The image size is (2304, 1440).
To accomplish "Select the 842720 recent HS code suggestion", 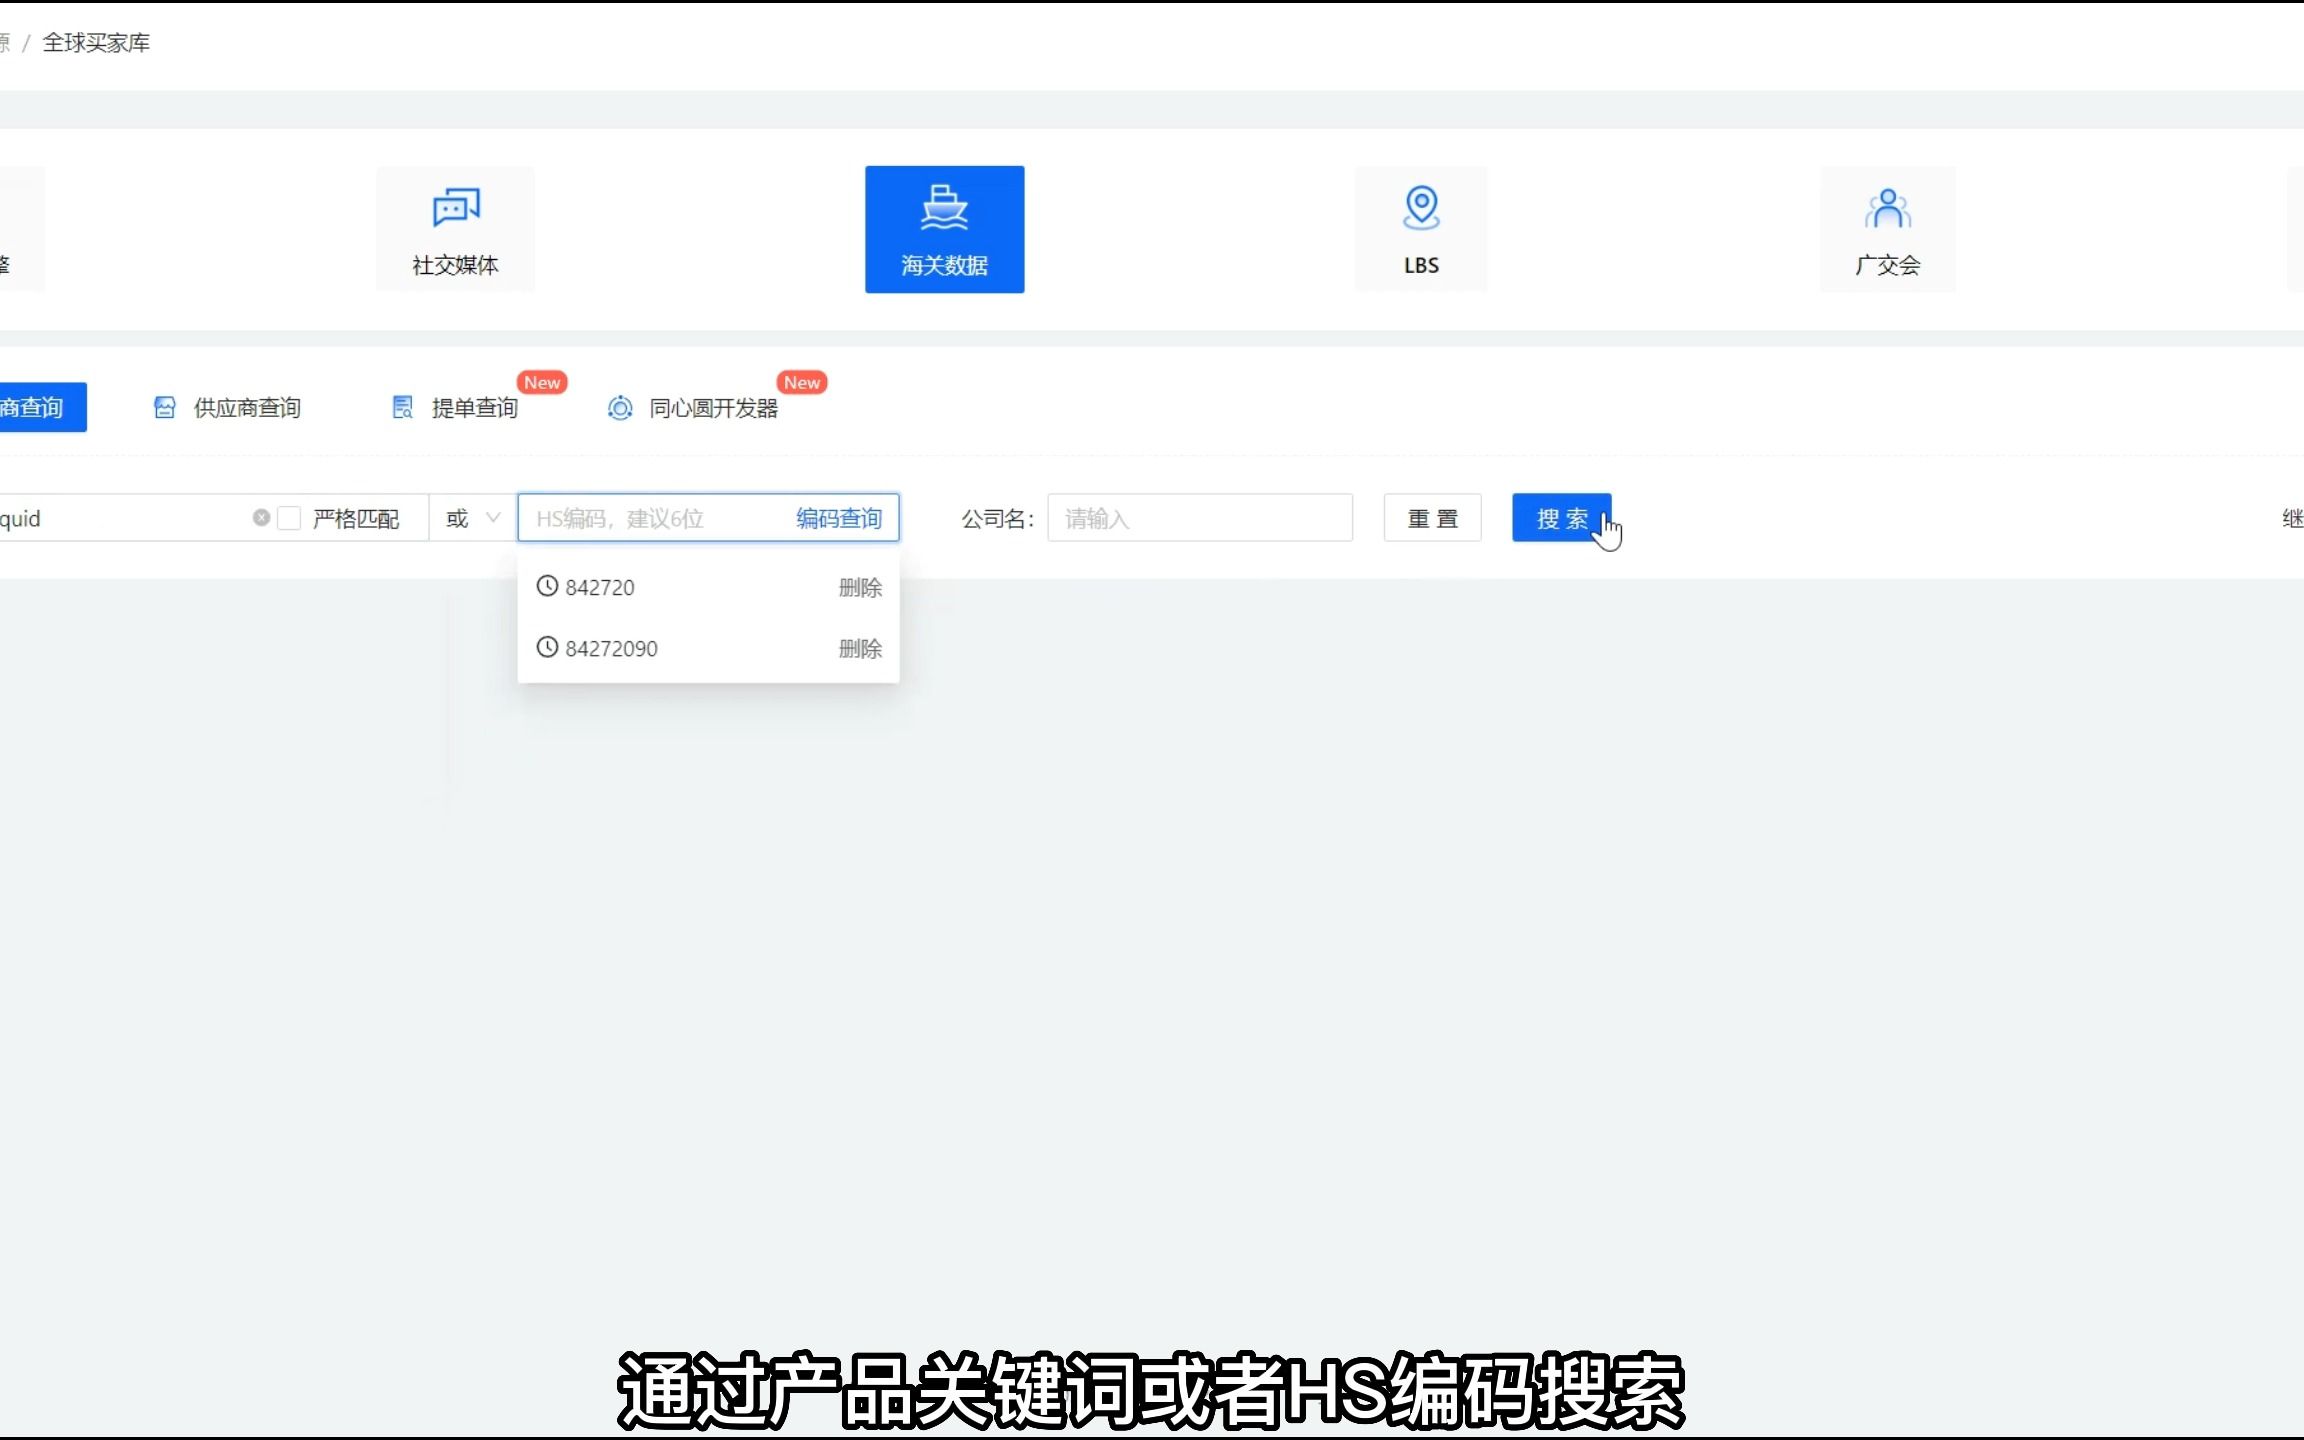I will pos(599,587).
